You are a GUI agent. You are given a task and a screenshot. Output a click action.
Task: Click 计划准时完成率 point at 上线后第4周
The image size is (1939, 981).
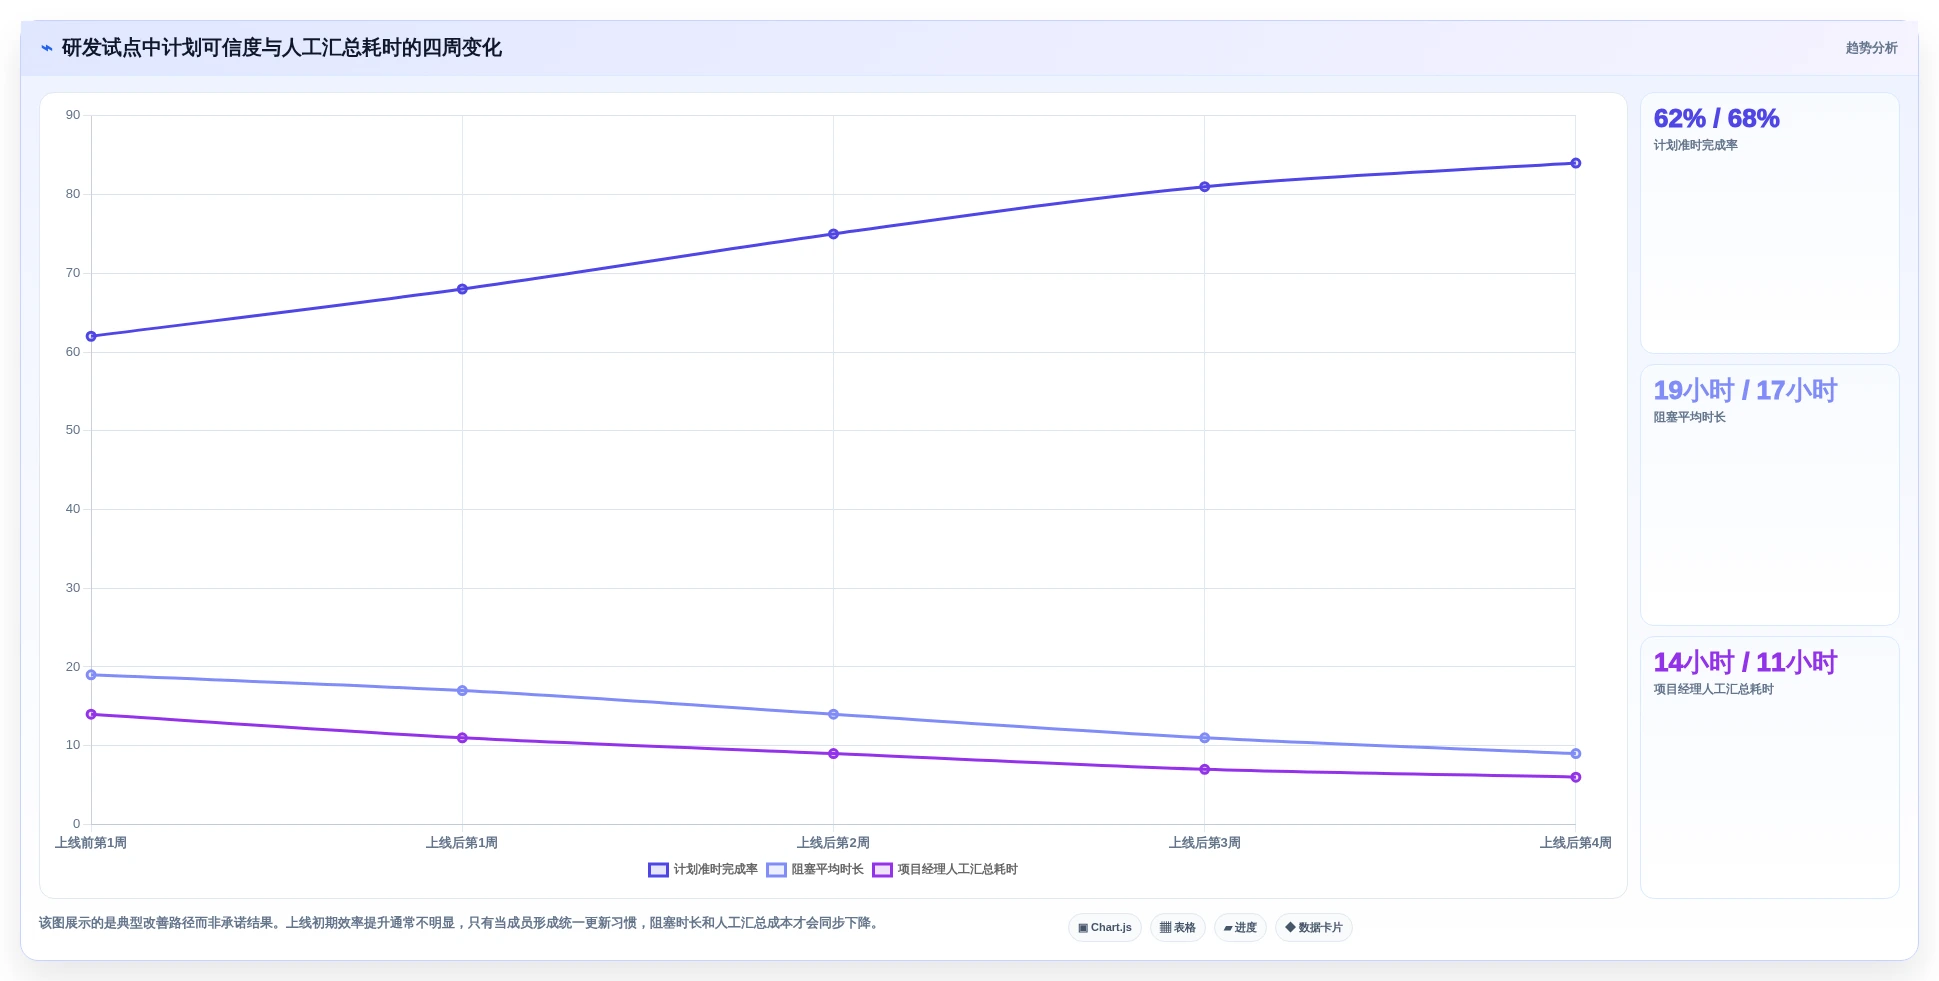(1575, 163)
